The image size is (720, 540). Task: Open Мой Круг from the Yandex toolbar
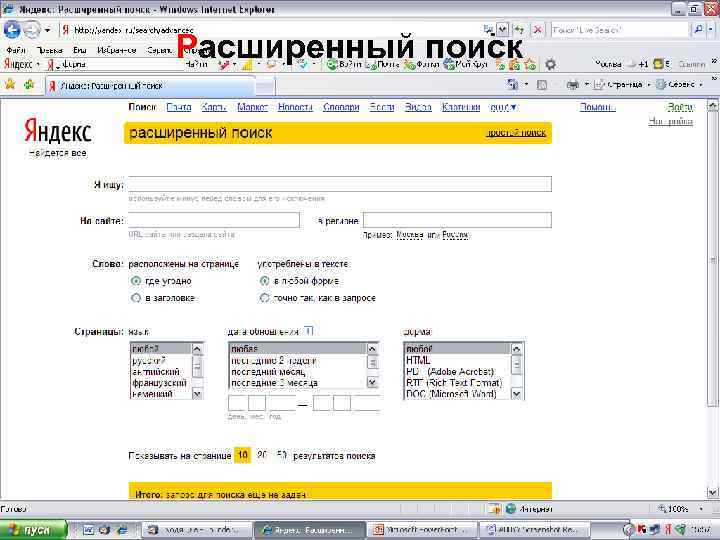point(466,64)
